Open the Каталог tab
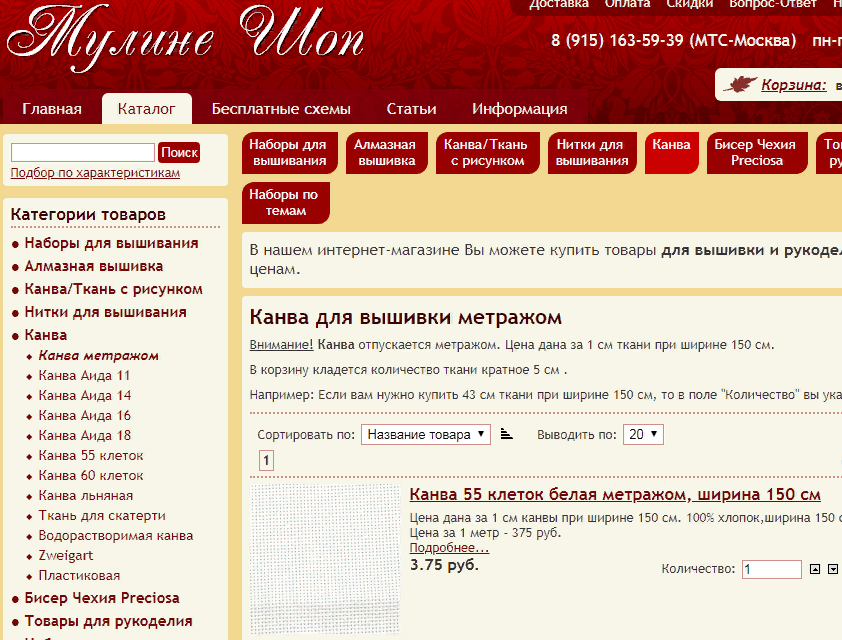This screenshot has width=842, height=640. click(147, 109)
